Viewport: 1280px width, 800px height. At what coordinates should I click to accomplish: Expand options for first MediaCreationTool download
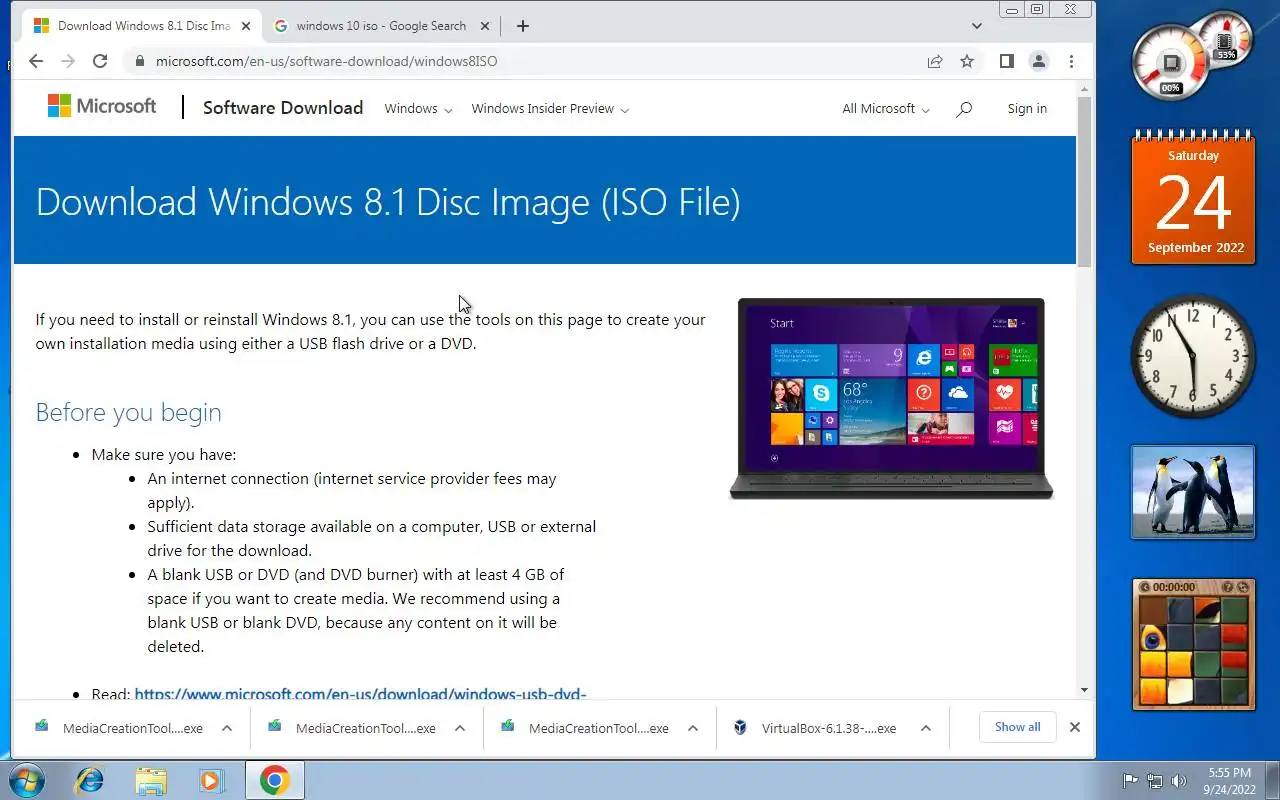point(227,728)
